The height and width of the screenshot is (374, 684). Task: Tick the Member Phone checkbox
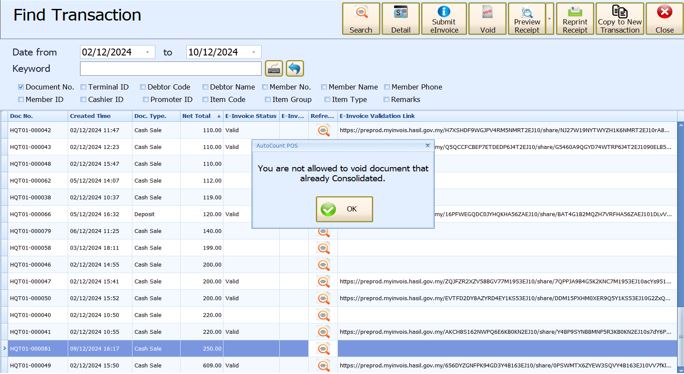pos(386,87)
